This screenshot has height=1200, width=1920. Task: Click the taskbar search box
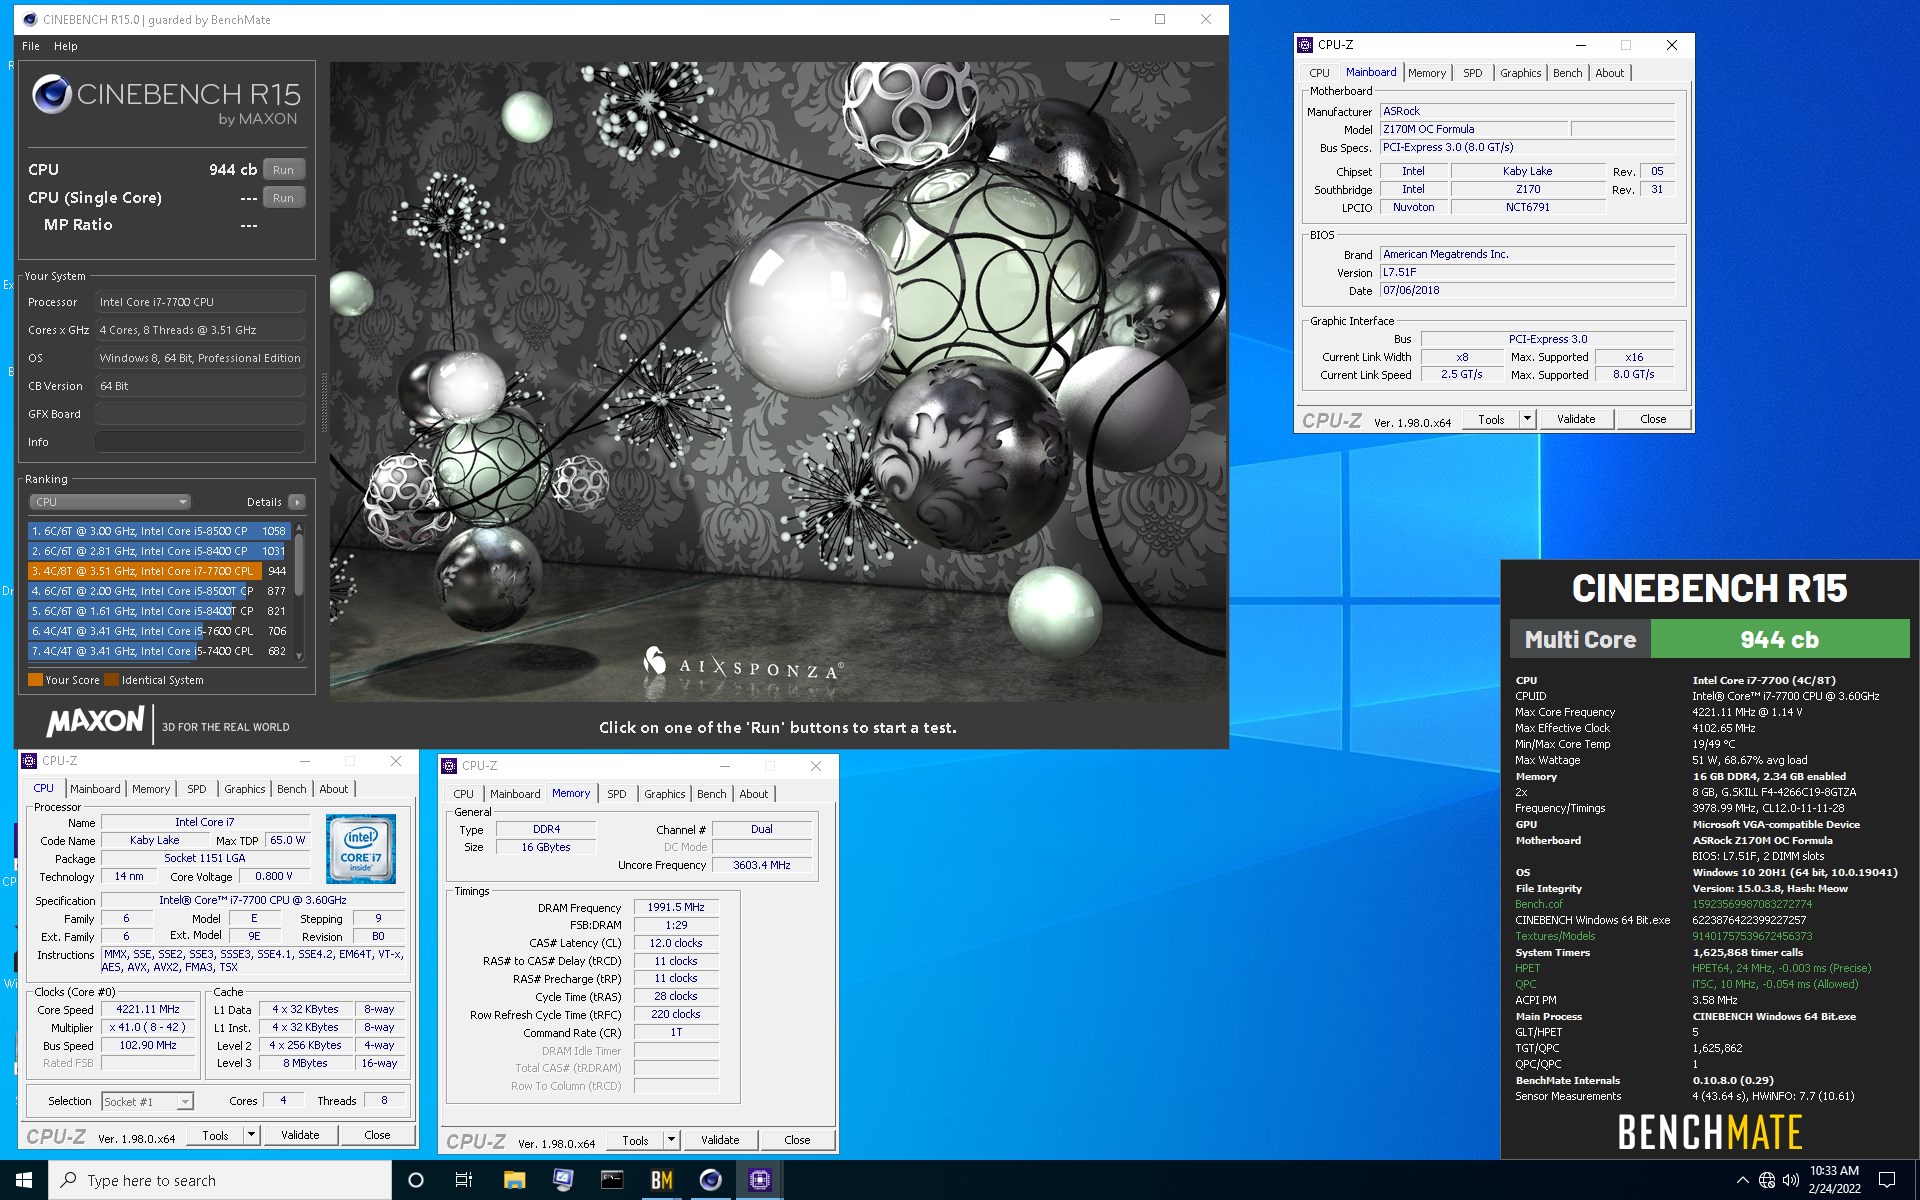pos(220,1180)
